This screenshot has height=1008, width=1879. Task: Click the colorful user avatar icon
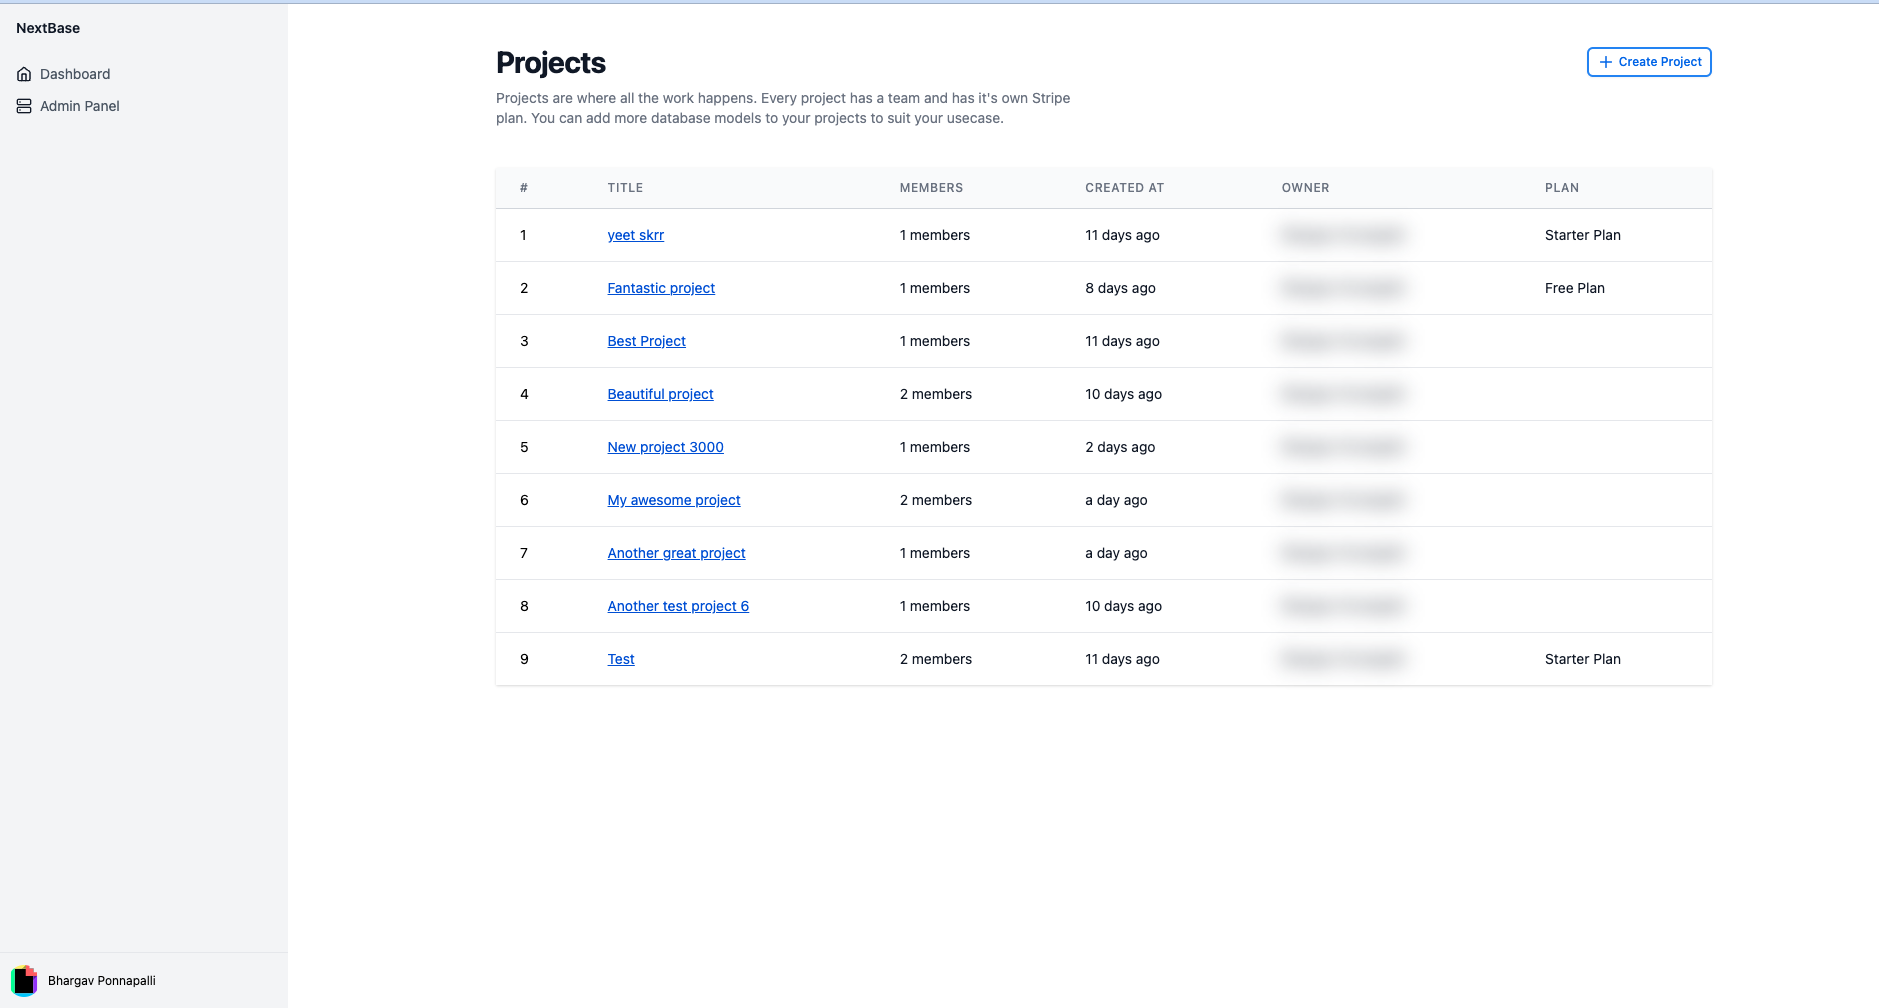(24, 980)
